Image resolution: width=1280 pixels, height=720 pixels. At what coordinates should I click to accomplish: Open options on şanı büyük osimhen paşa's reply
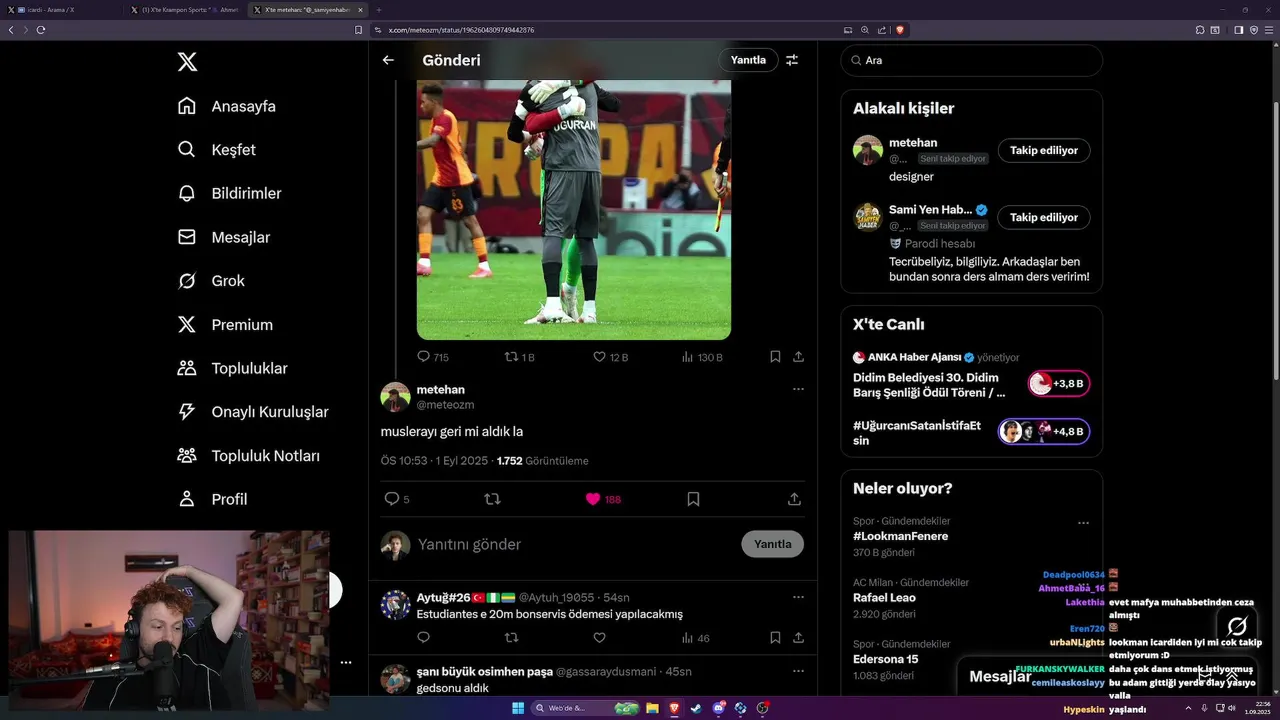tap(798, 671)
